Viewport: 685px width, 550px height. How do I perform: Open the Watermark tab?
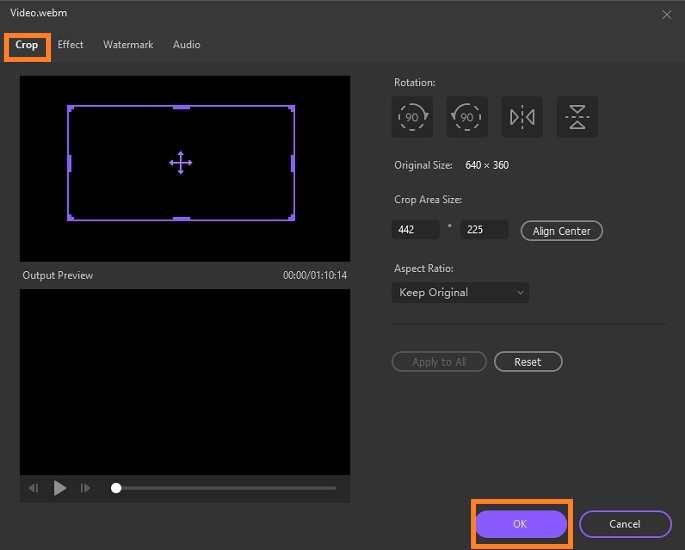pyautogui.click(x=128, y=45)
